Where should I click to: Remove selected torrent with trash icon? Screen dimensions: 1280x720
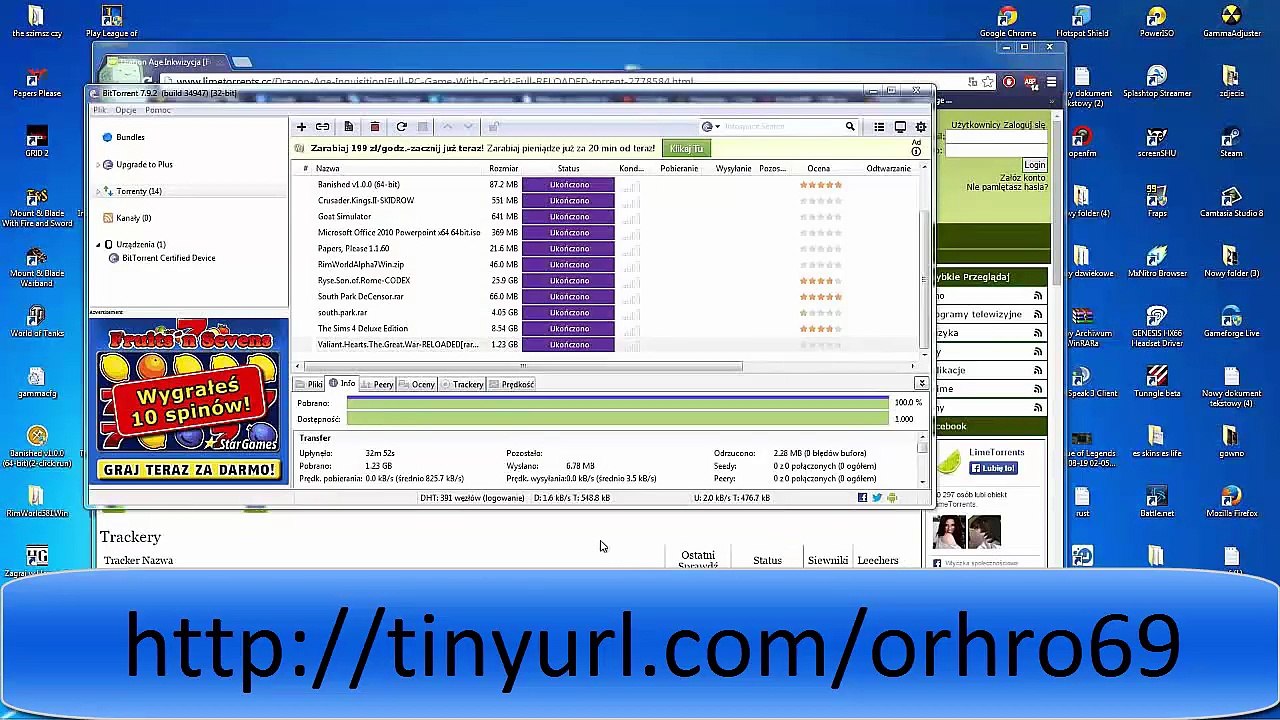click(374, 127)
